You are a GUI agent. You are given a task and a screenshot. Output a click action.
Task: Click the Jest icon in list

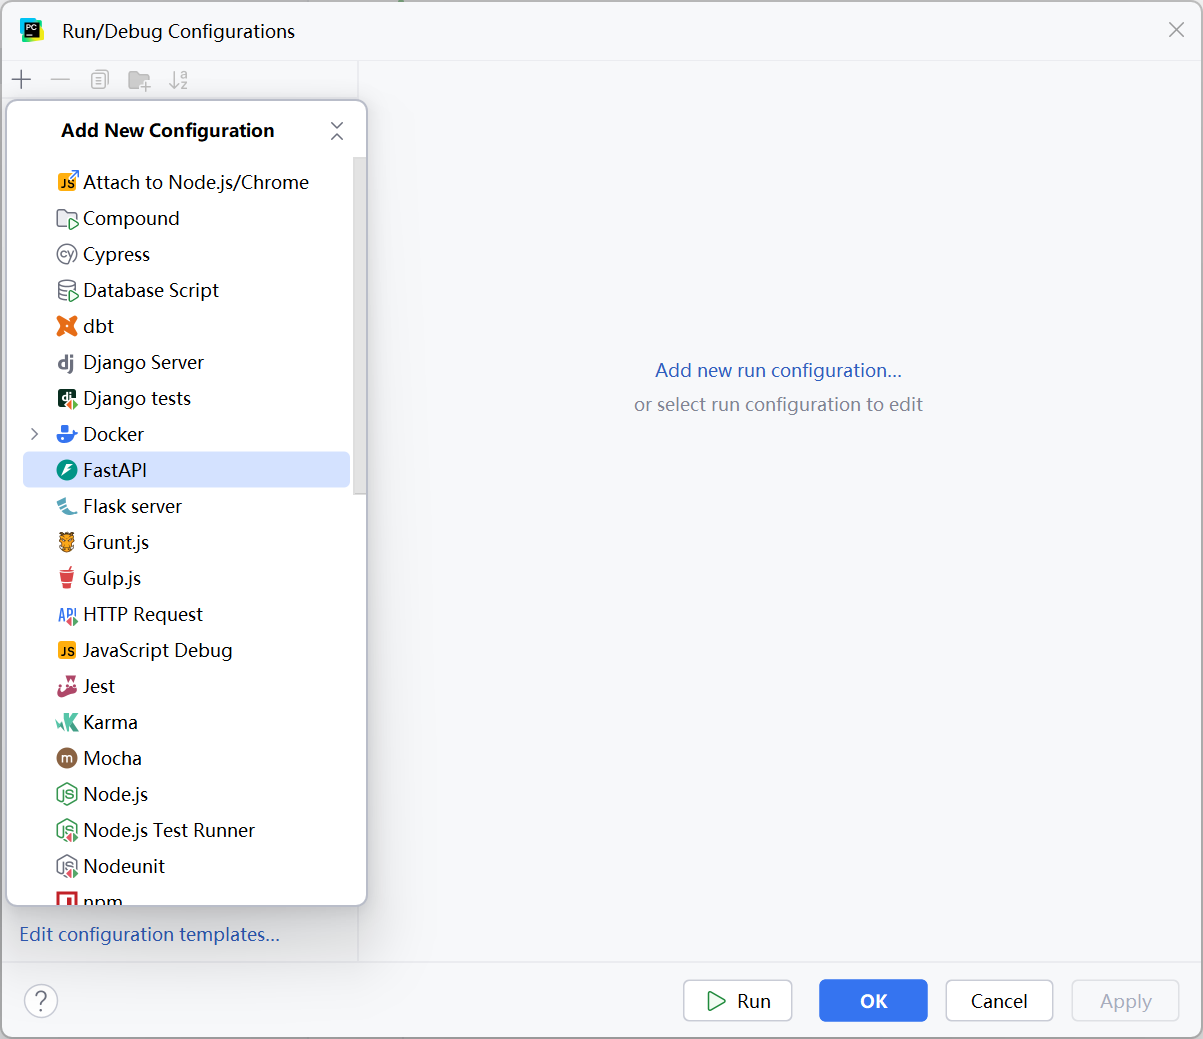(67, 686)
